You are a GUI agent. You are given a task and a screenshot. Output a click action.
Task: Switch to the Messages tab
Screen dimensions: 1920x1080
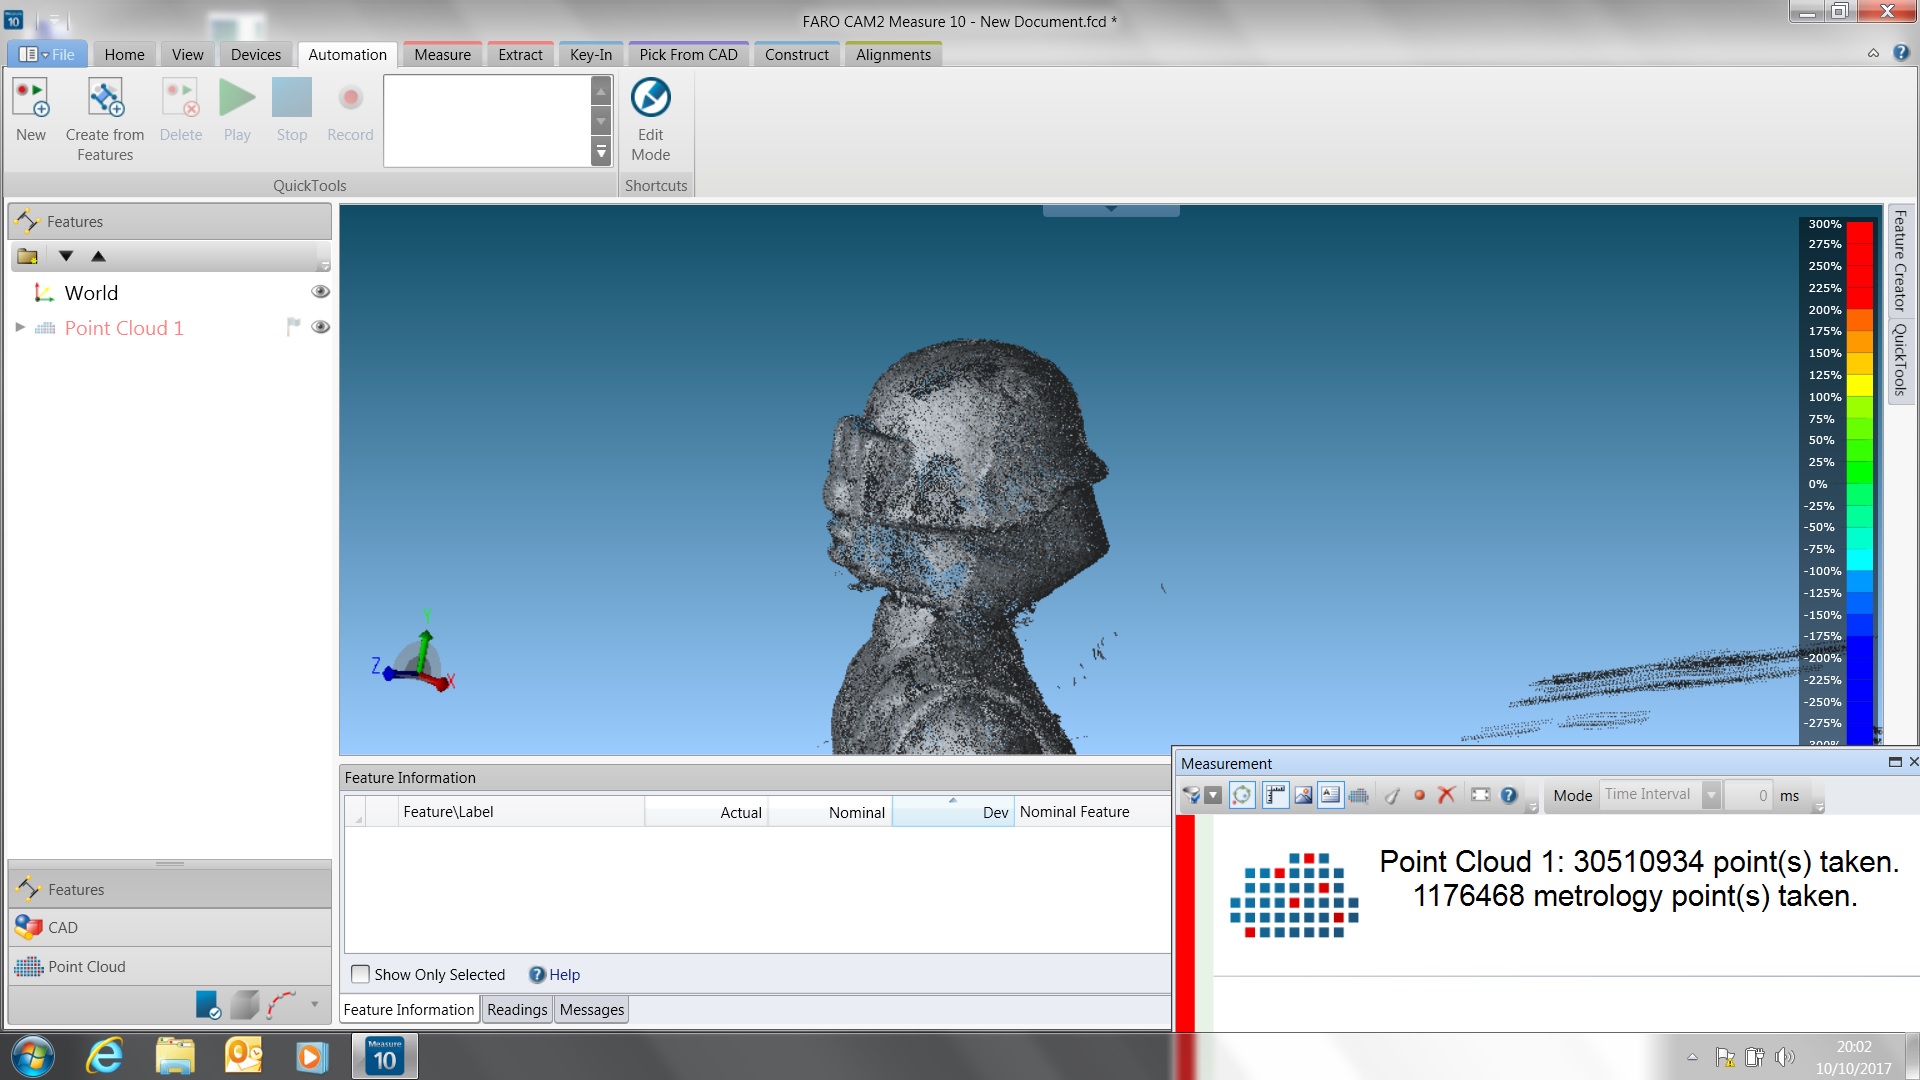point(592,1010)
